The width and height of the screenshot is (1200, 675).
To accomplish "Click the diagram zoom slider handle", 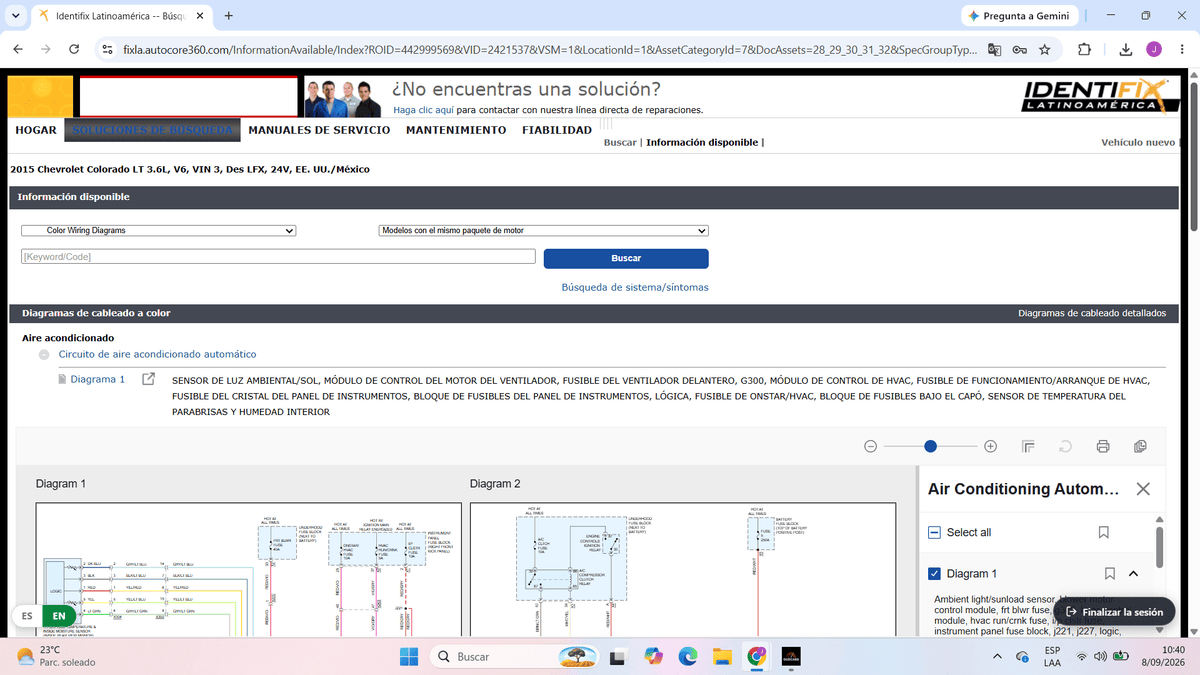I will click(x=930, y=446).
